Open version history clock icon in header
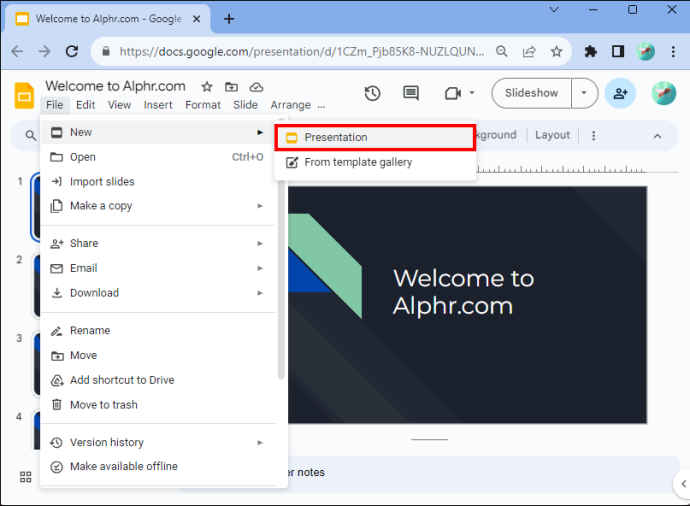This screenshot has height=506, width=690. [x=372, y=93]
